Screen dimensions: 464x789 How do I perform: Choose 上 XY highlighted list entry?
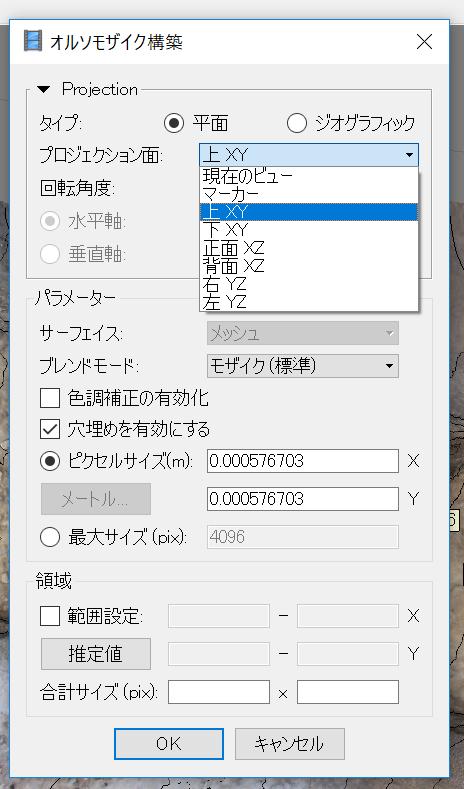(309, 212)
